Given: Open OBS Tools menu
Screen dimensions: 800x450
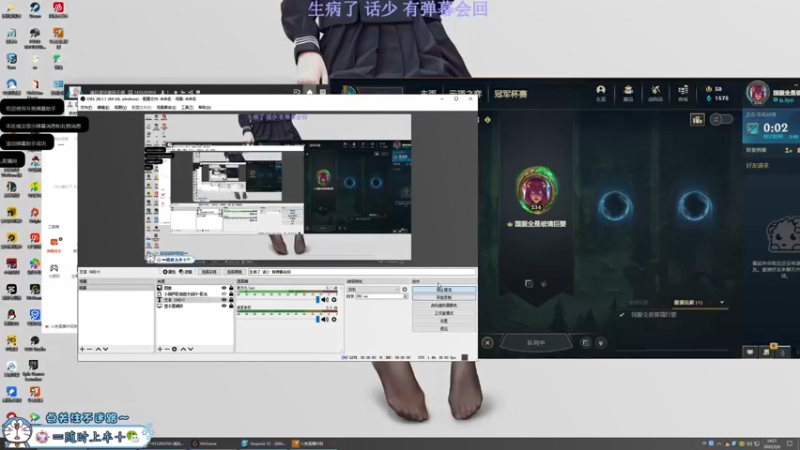Looking at the screenshot, I should pos(187,108).
